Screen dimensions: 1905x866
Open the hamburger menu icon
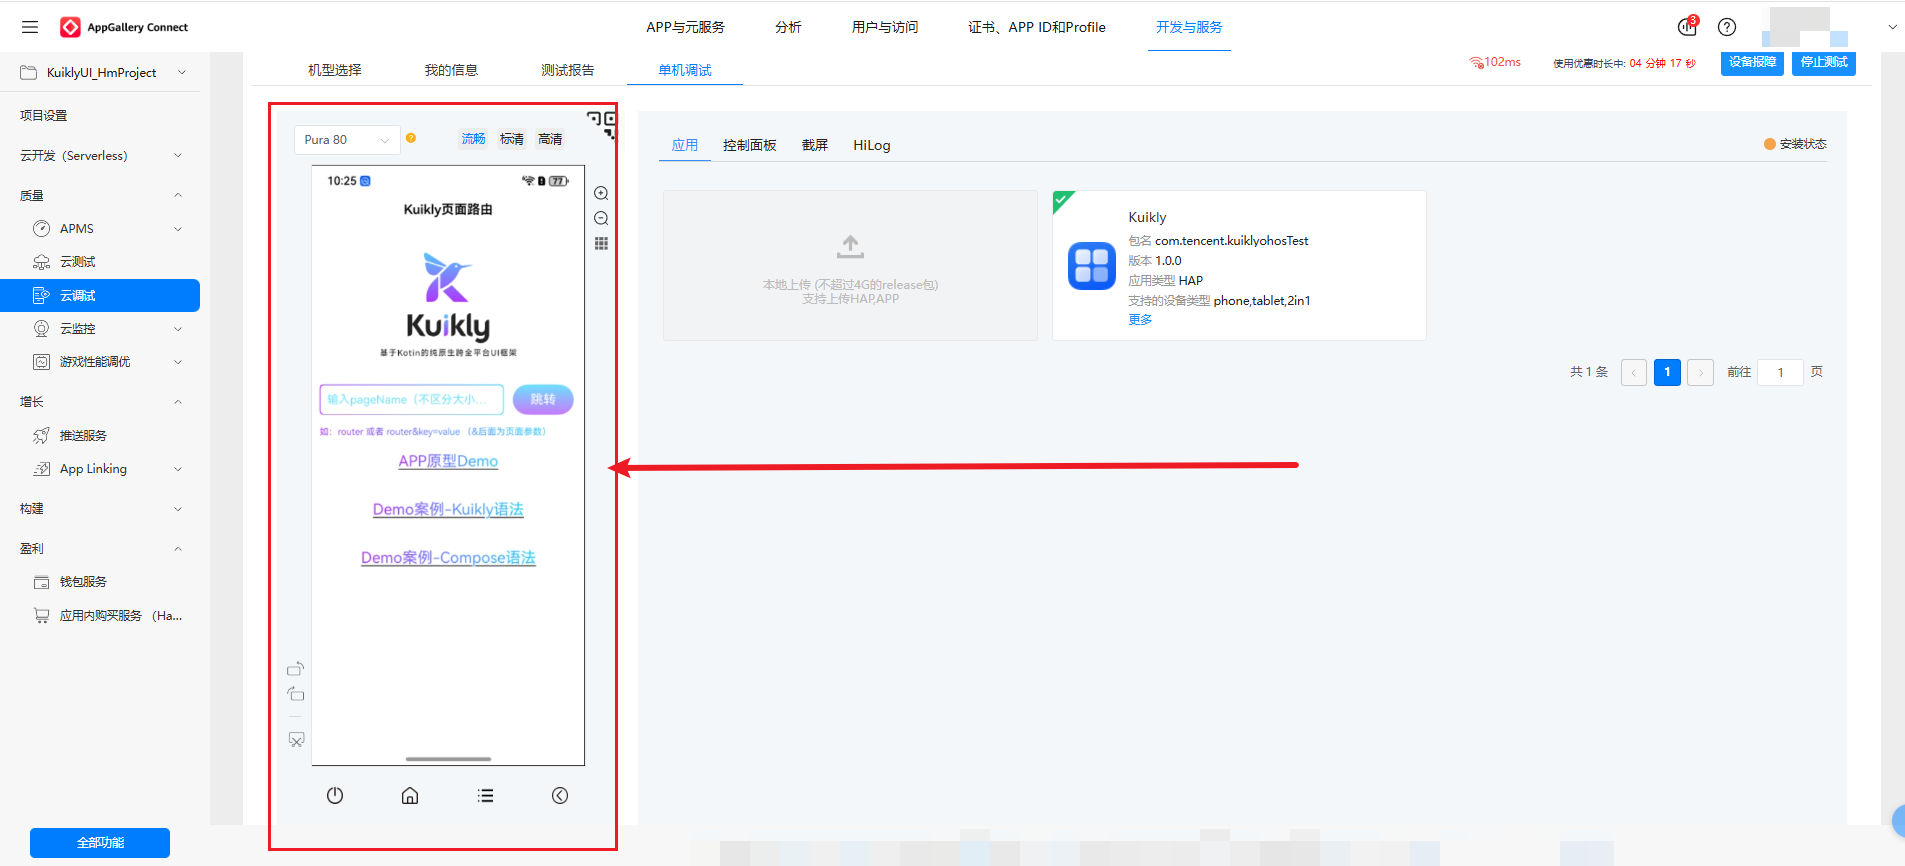point(30,27)
